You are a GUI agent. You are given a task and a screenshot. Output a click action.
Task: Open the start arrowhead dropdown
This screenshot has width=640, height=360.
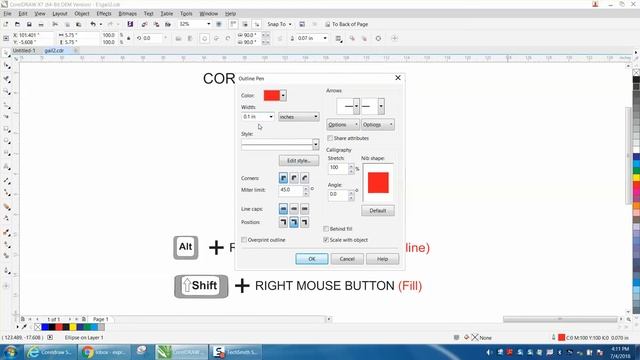[356, 106]
